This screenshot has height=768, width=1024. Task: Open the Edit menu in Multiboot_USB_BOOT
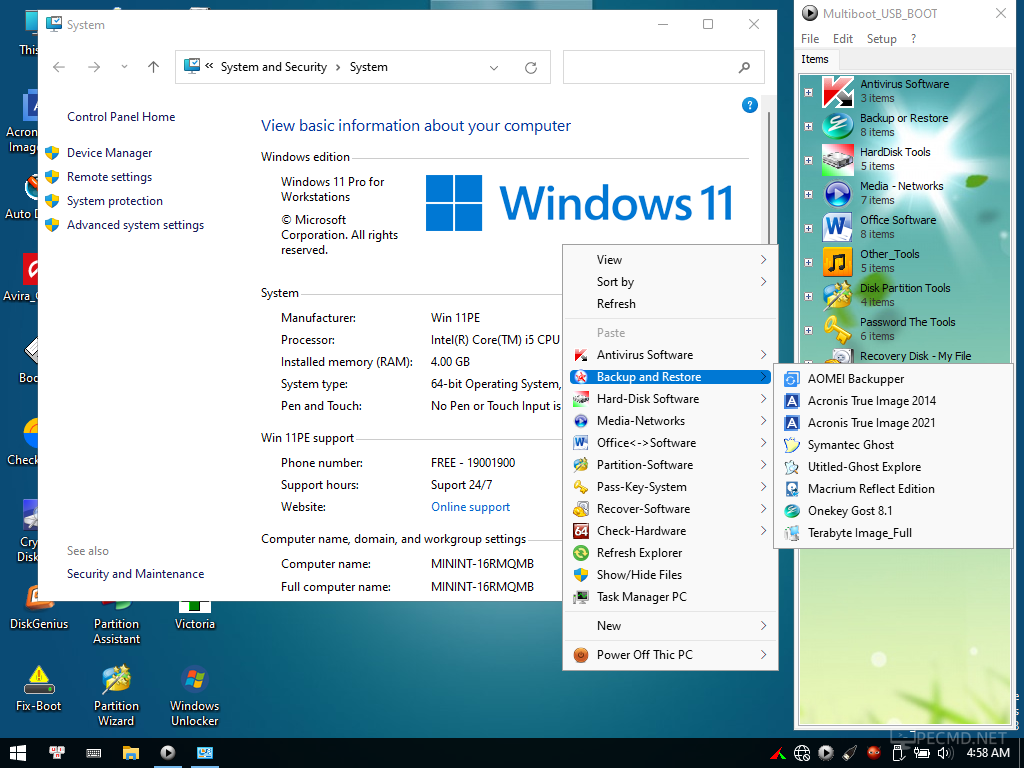(x=842, y=39)
